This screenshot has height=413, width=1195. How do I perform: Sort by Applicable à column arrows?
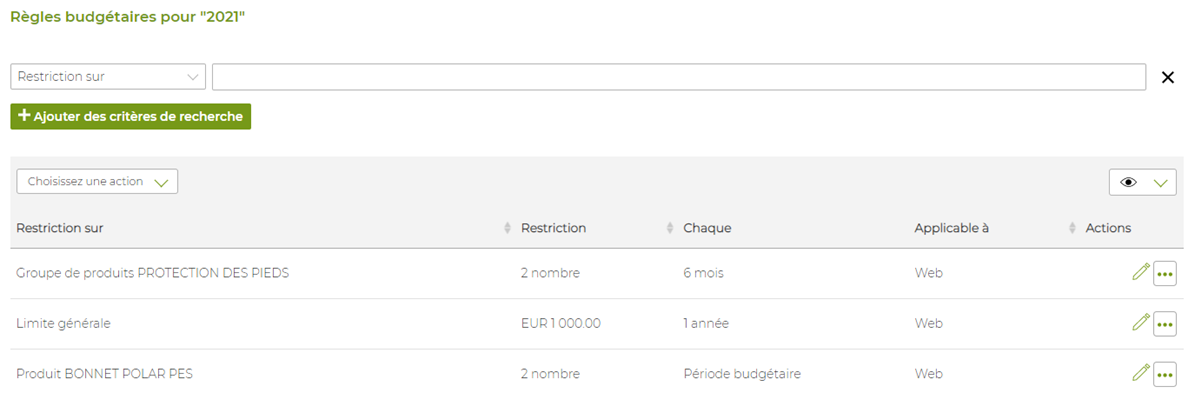(1072, 228)
